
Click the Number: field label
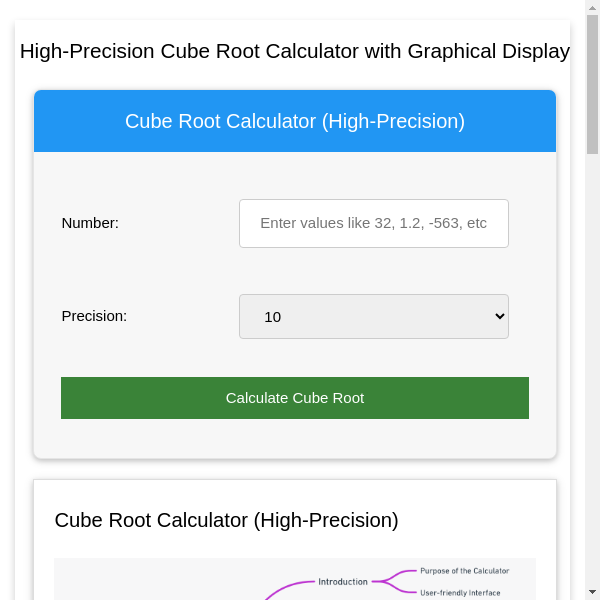tap(90, 223)
